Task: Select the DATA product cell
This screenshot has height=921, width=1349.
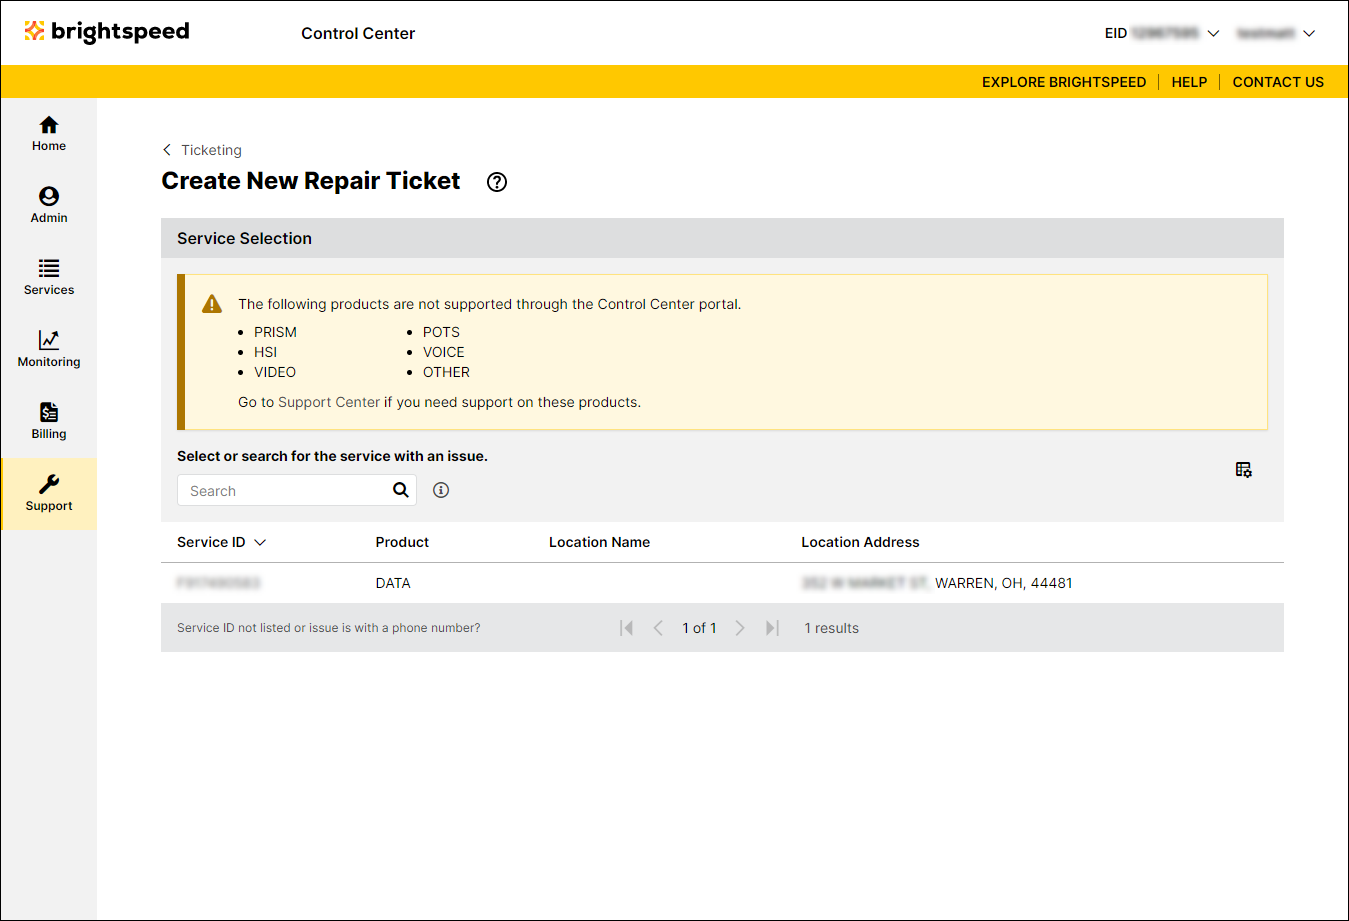Action: (393, 583)
